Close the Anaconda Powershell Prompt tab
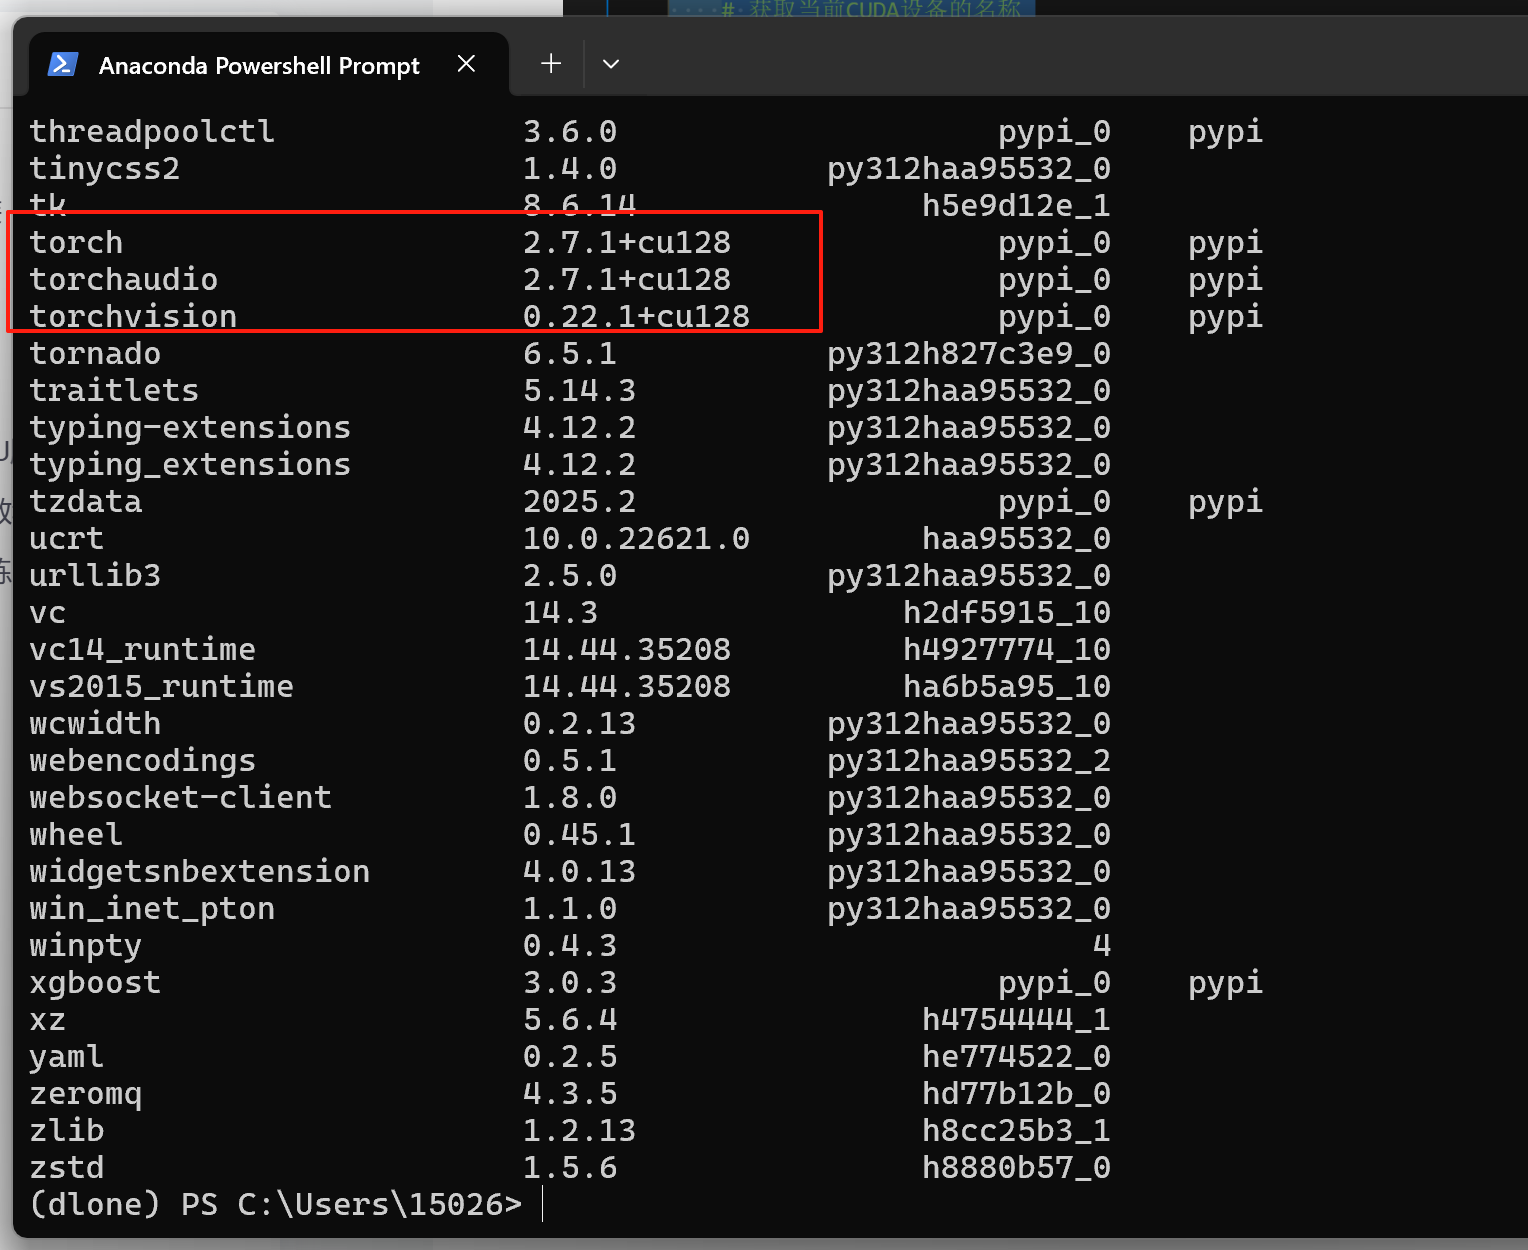 pos(466,64)
